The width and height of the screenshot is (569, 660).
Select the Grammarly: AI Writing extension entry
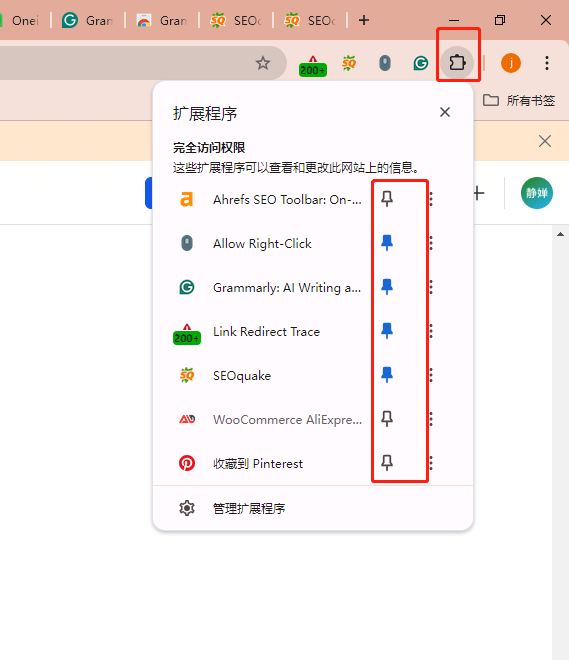[269, 287]
